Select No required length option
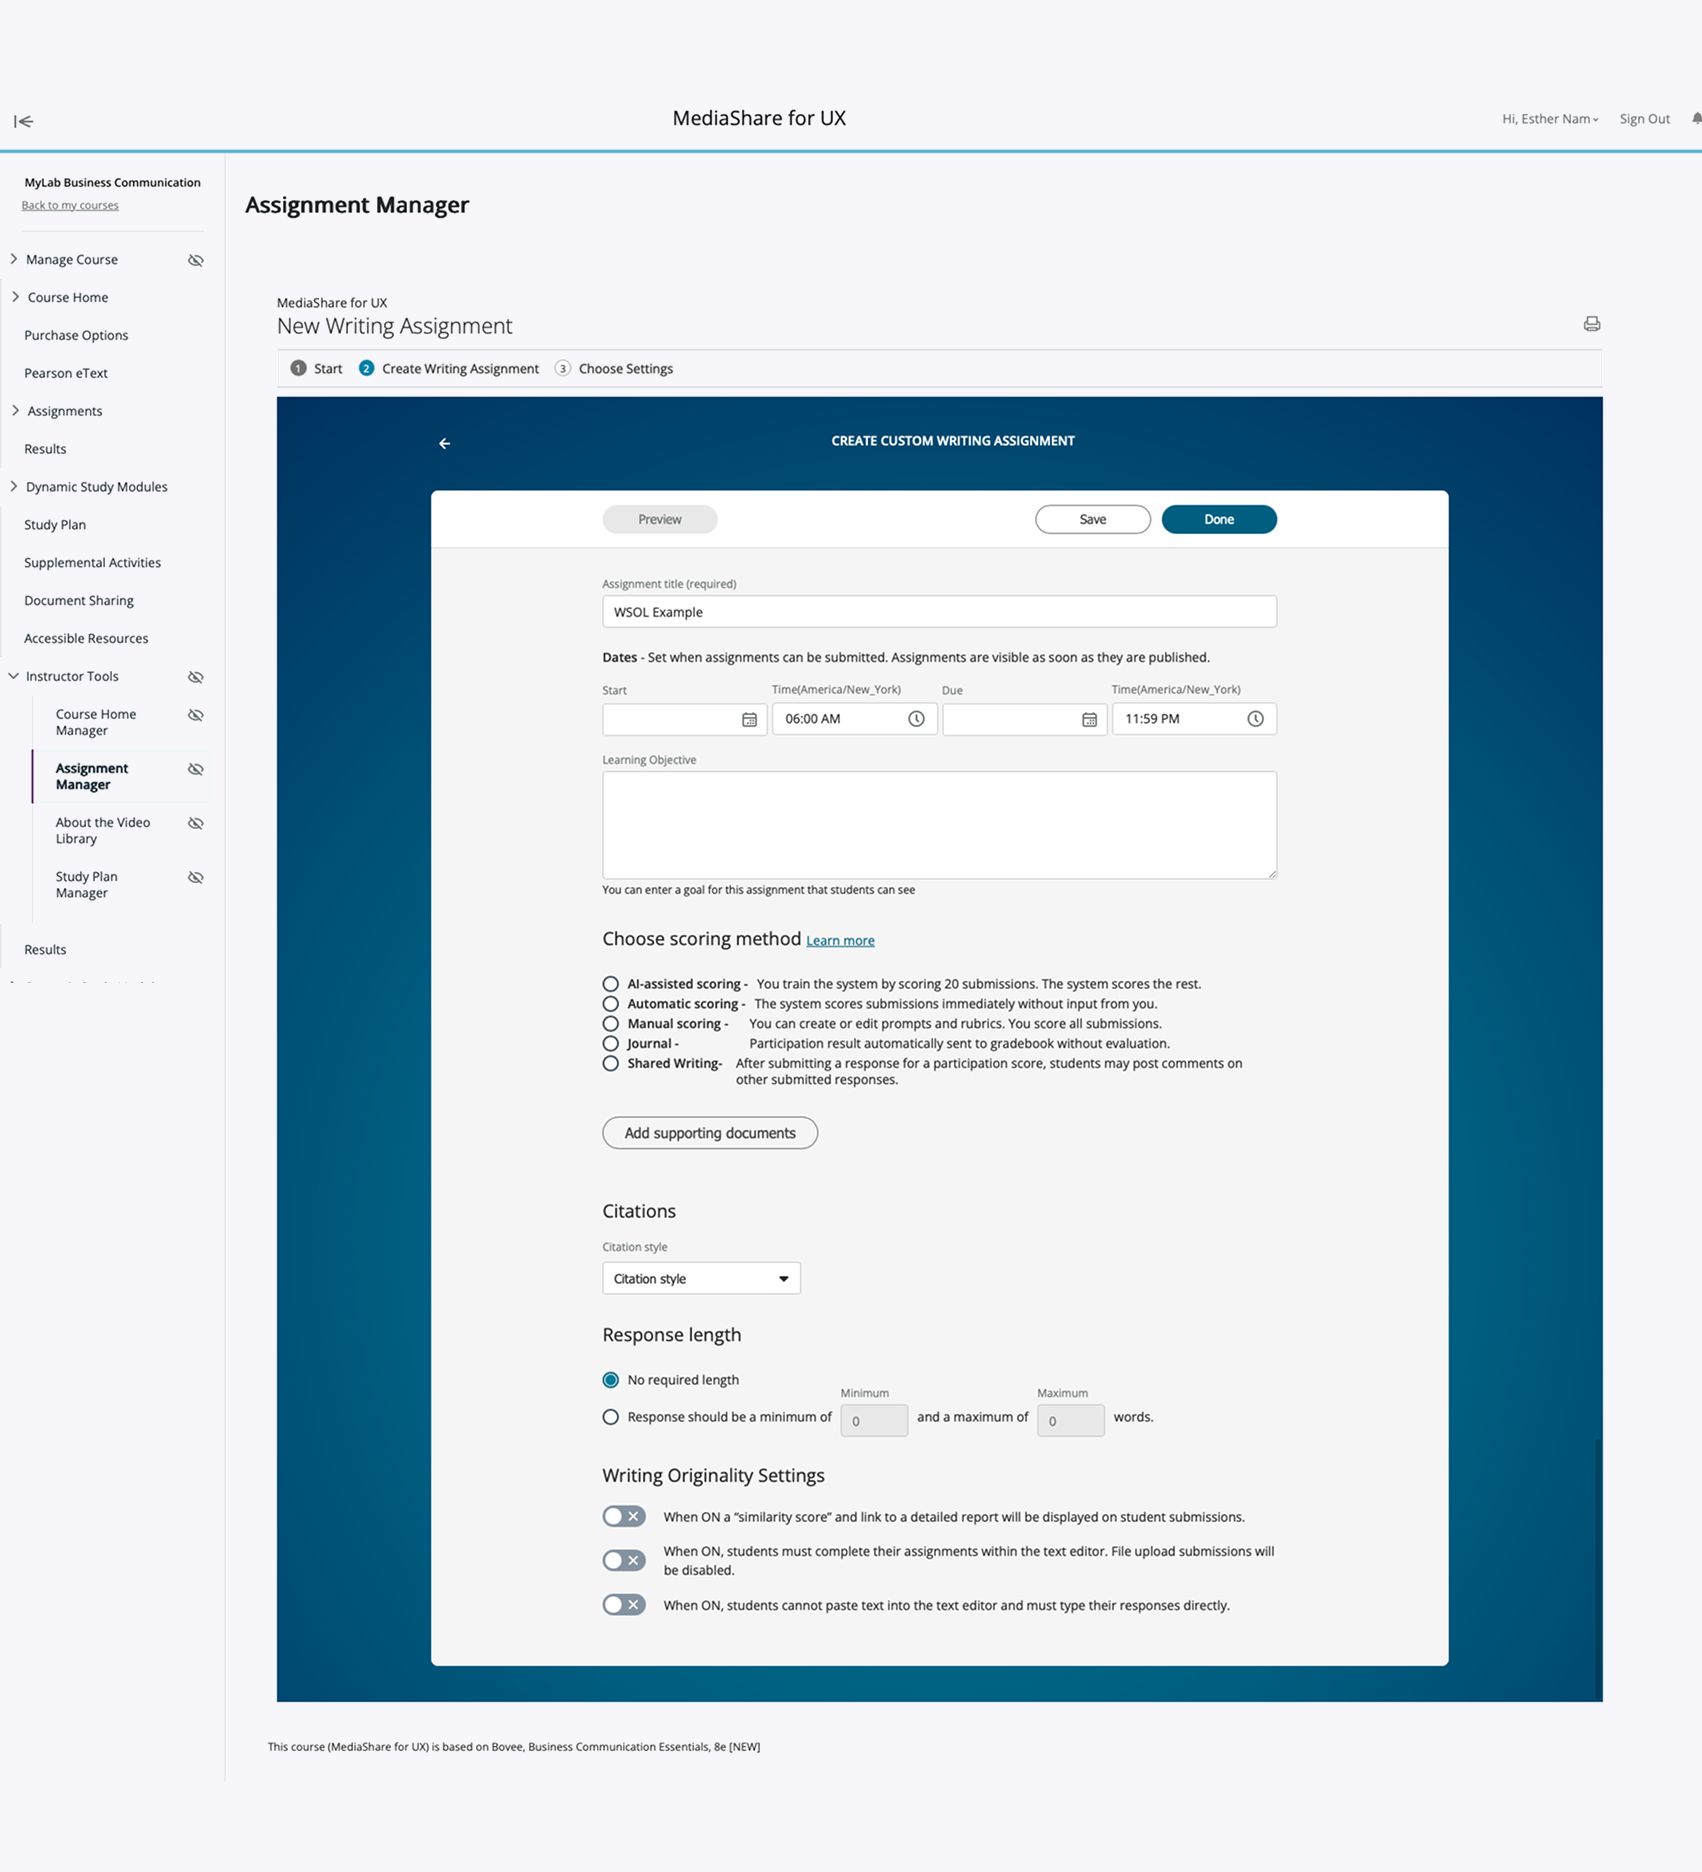This screenshot has width=1702, height=1872. tap(610, 1380)
